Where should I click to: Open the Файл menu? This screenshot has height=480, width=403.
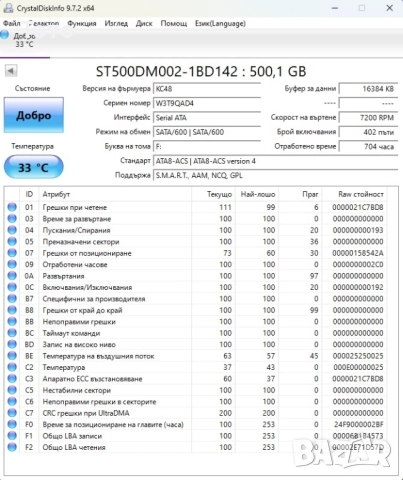12,23
